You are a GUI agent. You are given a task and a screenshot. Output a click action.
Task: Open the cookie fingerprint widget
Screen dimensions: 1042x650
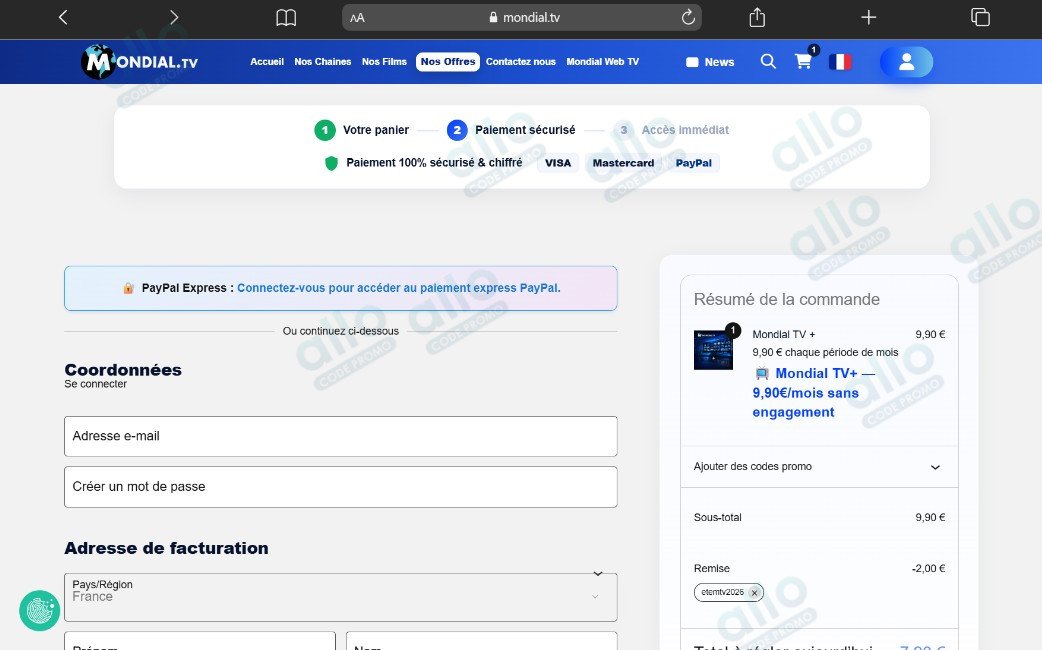point(40,610)
